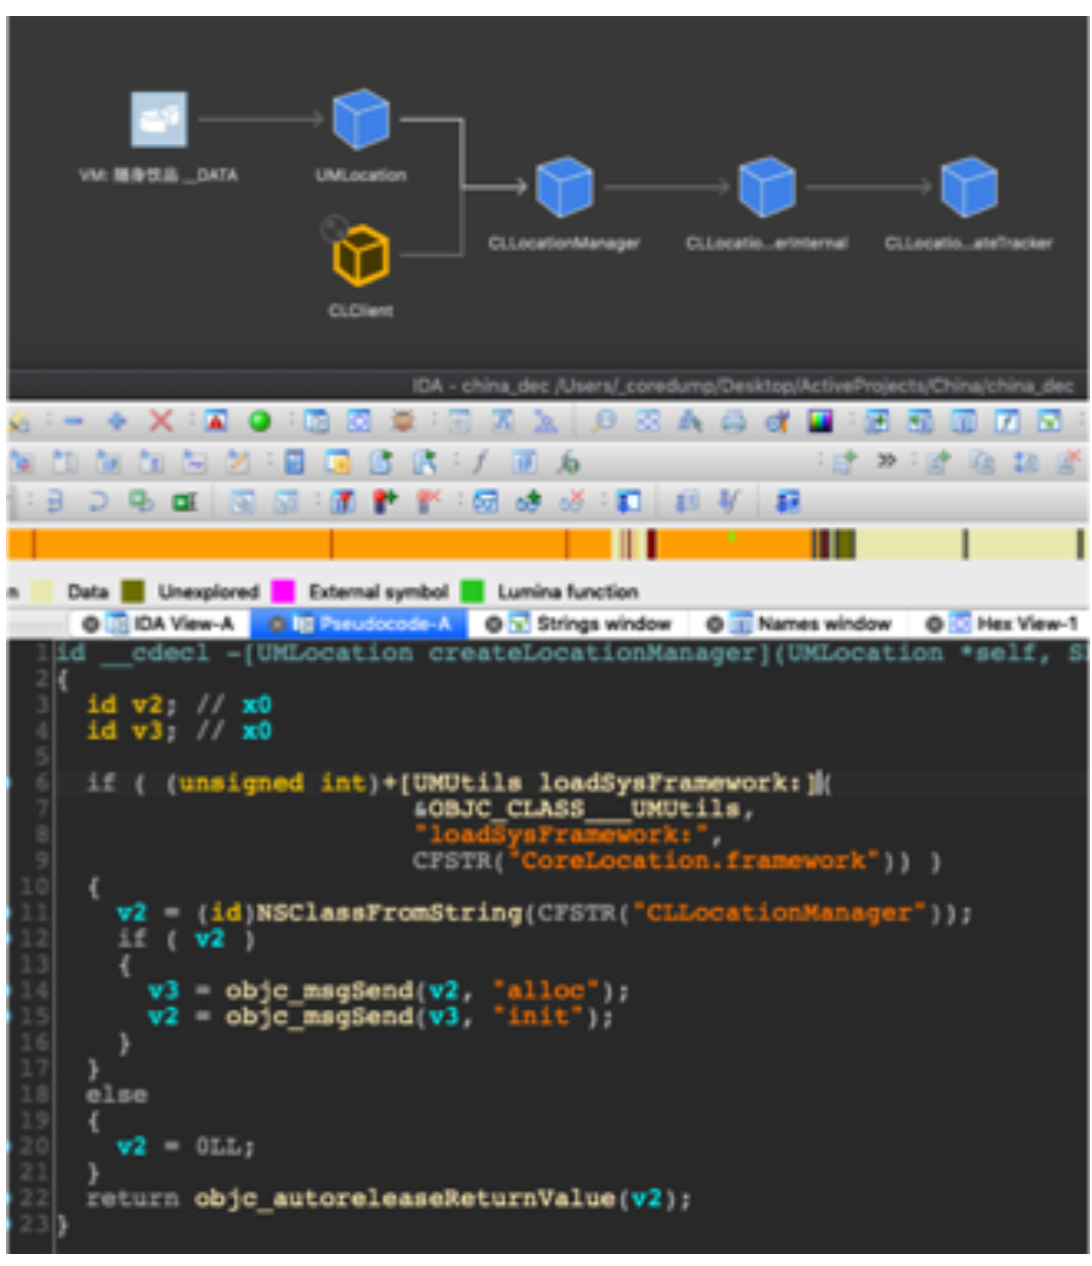
Task: Click objc_autoreleaseReturnValue call
Action: 404,1198
